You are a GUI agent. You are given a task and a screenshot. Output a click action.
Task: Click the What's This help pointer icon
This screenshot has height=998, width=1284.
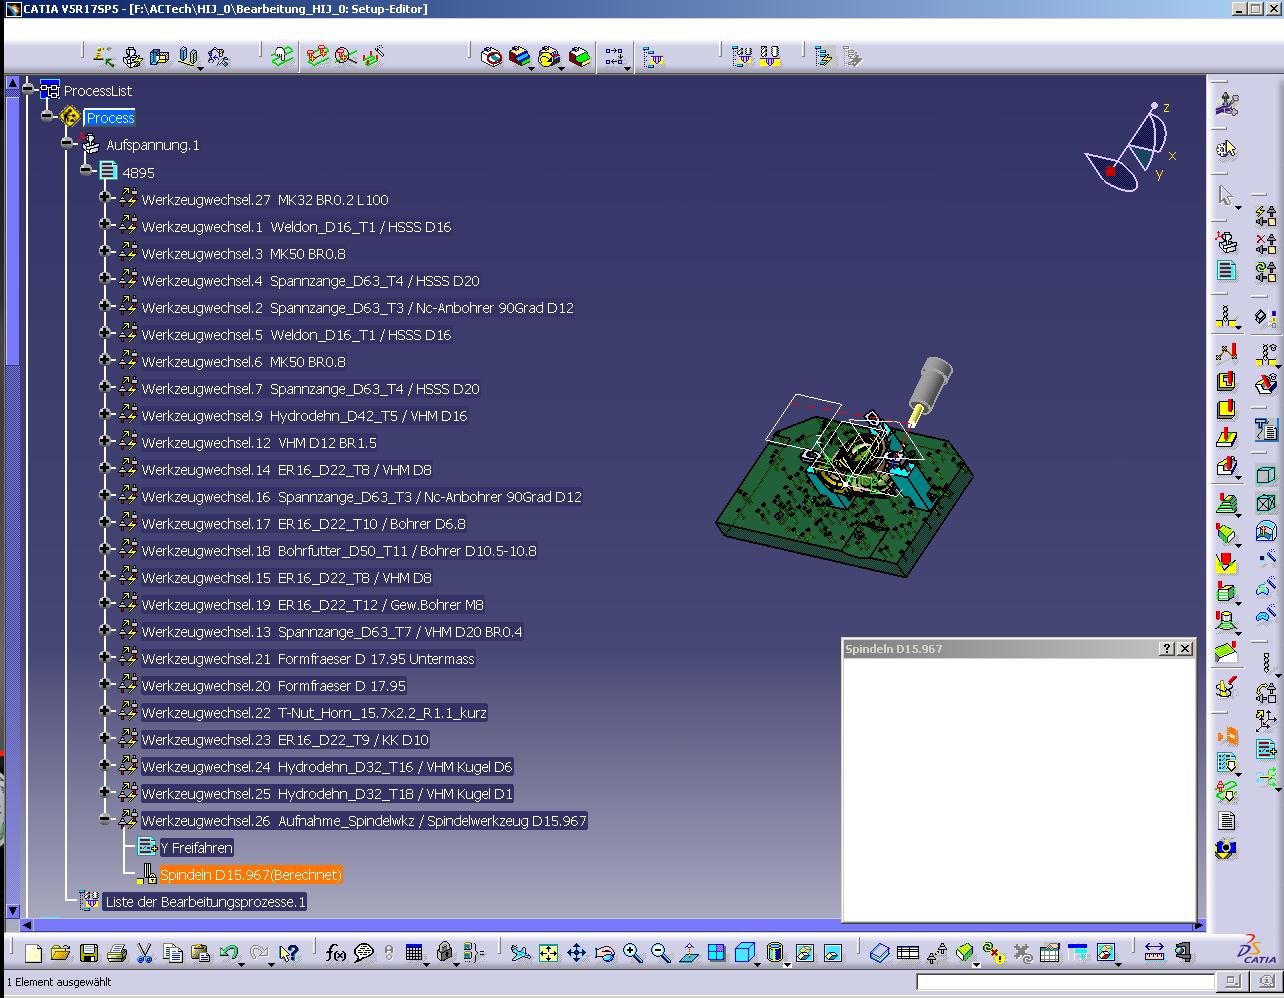(289, 953)
